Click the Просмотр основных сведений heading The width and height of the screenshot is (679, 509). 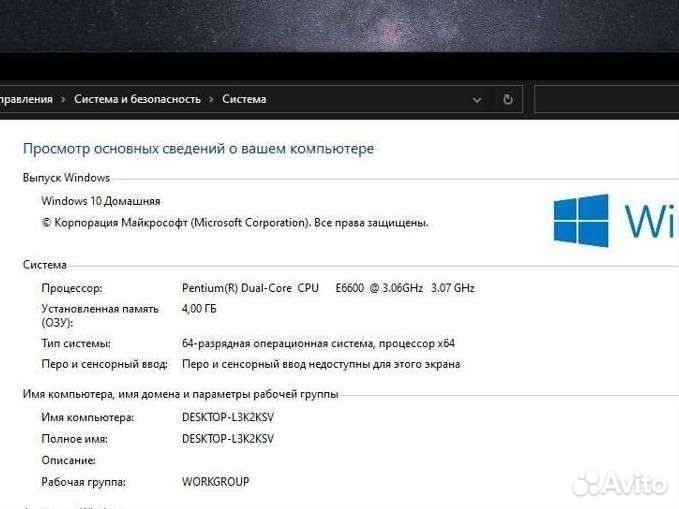pyautogui.click(x=198, y=149)
